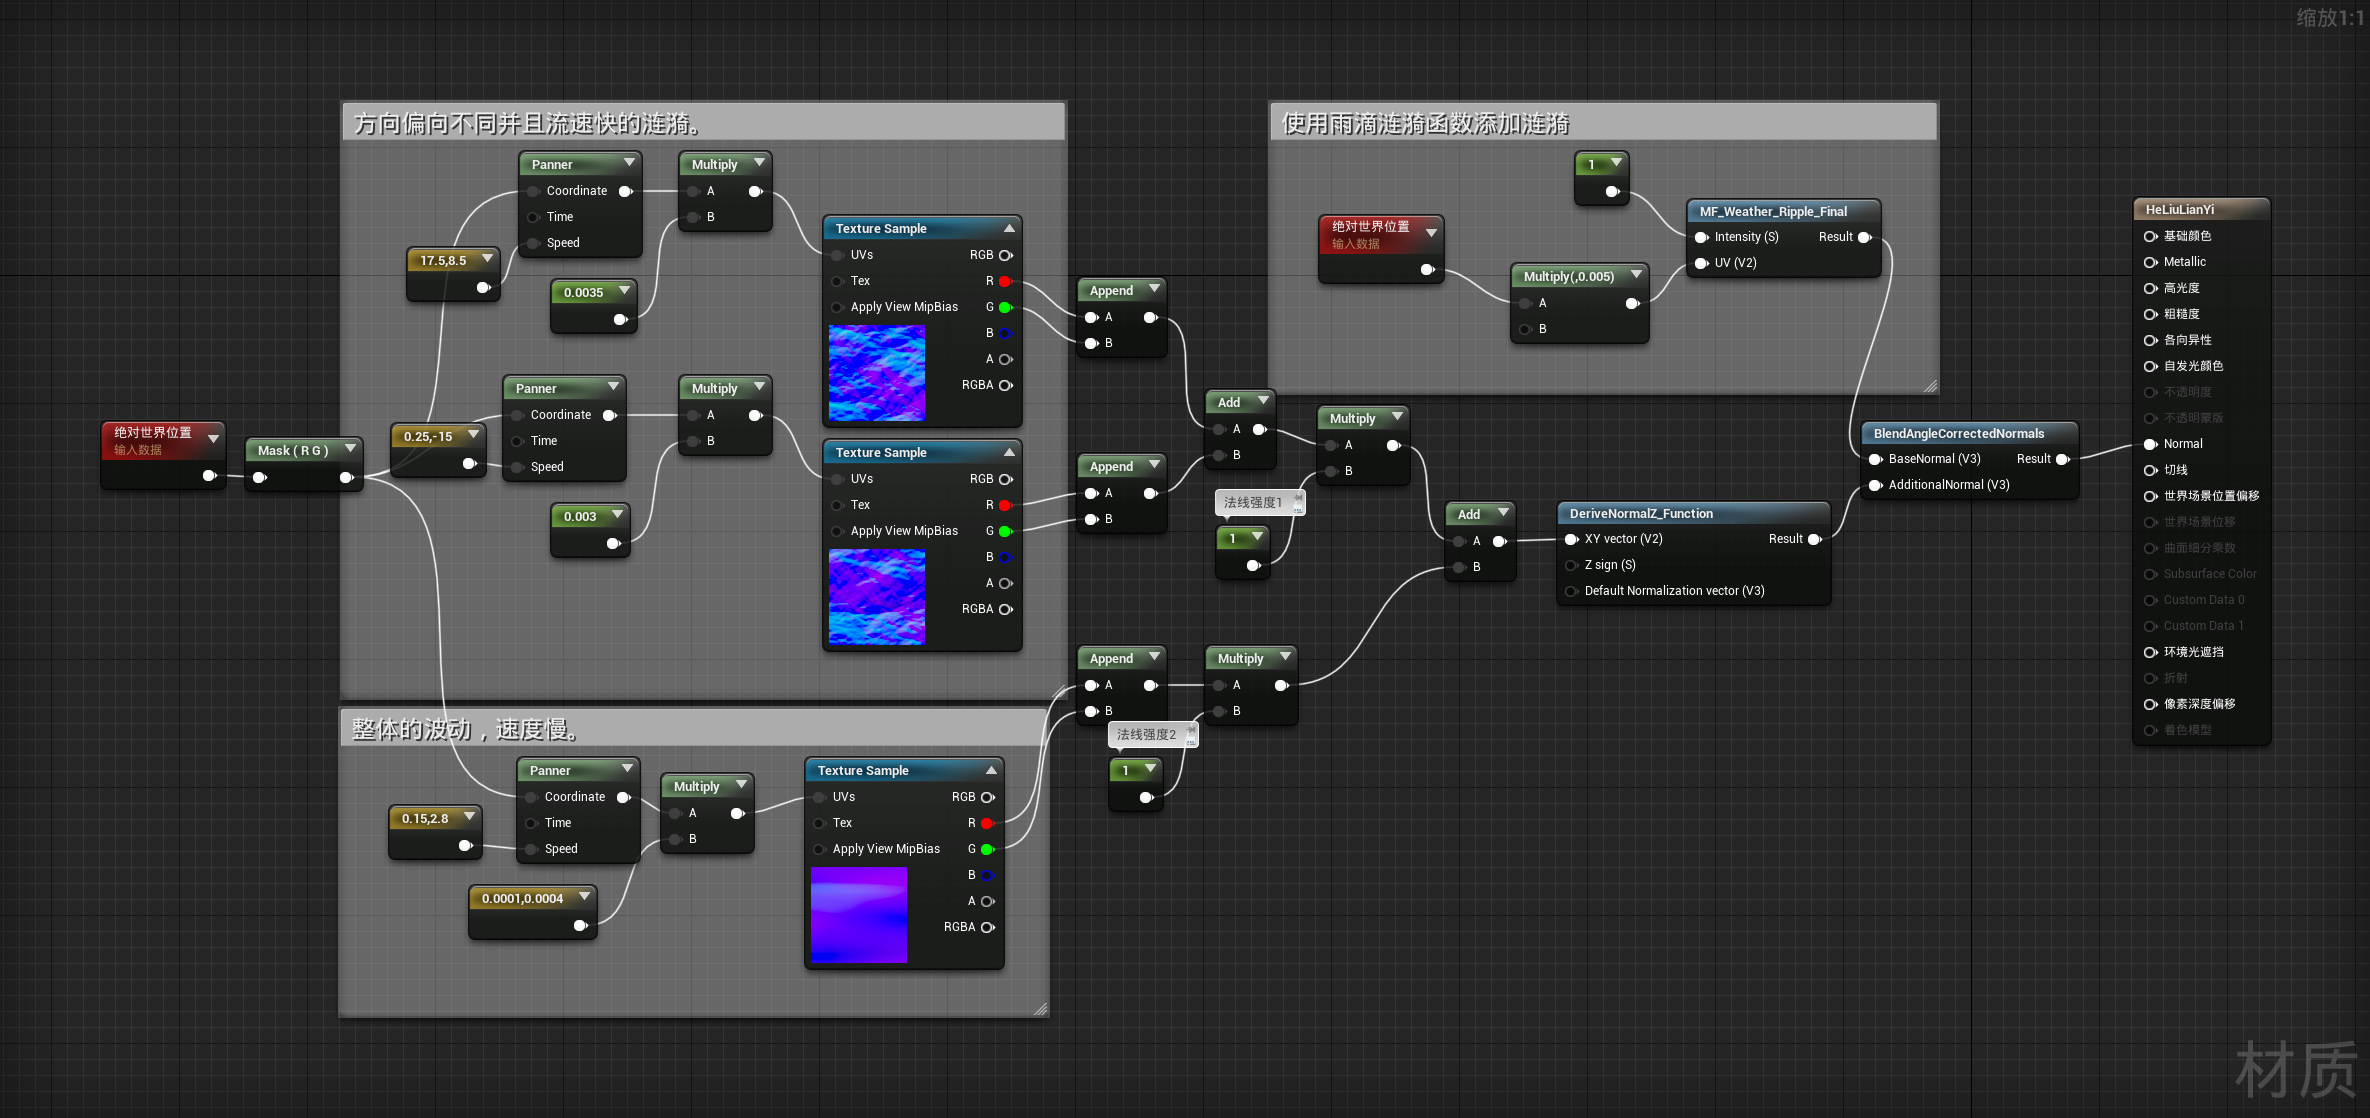
Task: Click the Mask (R G) node output pin
Action: (346, 477)
